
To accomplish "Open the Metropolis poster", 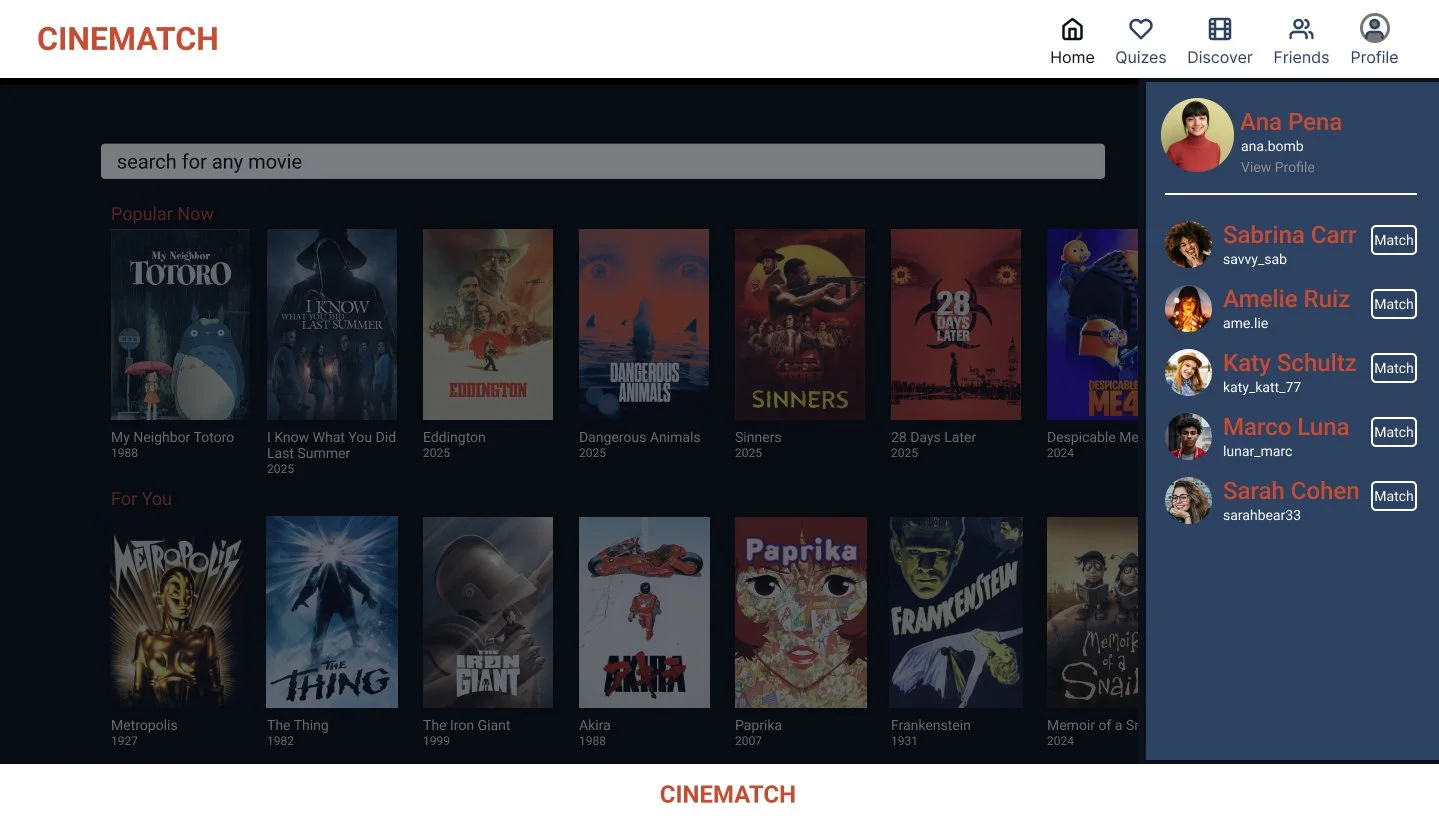I will [177, 612].
